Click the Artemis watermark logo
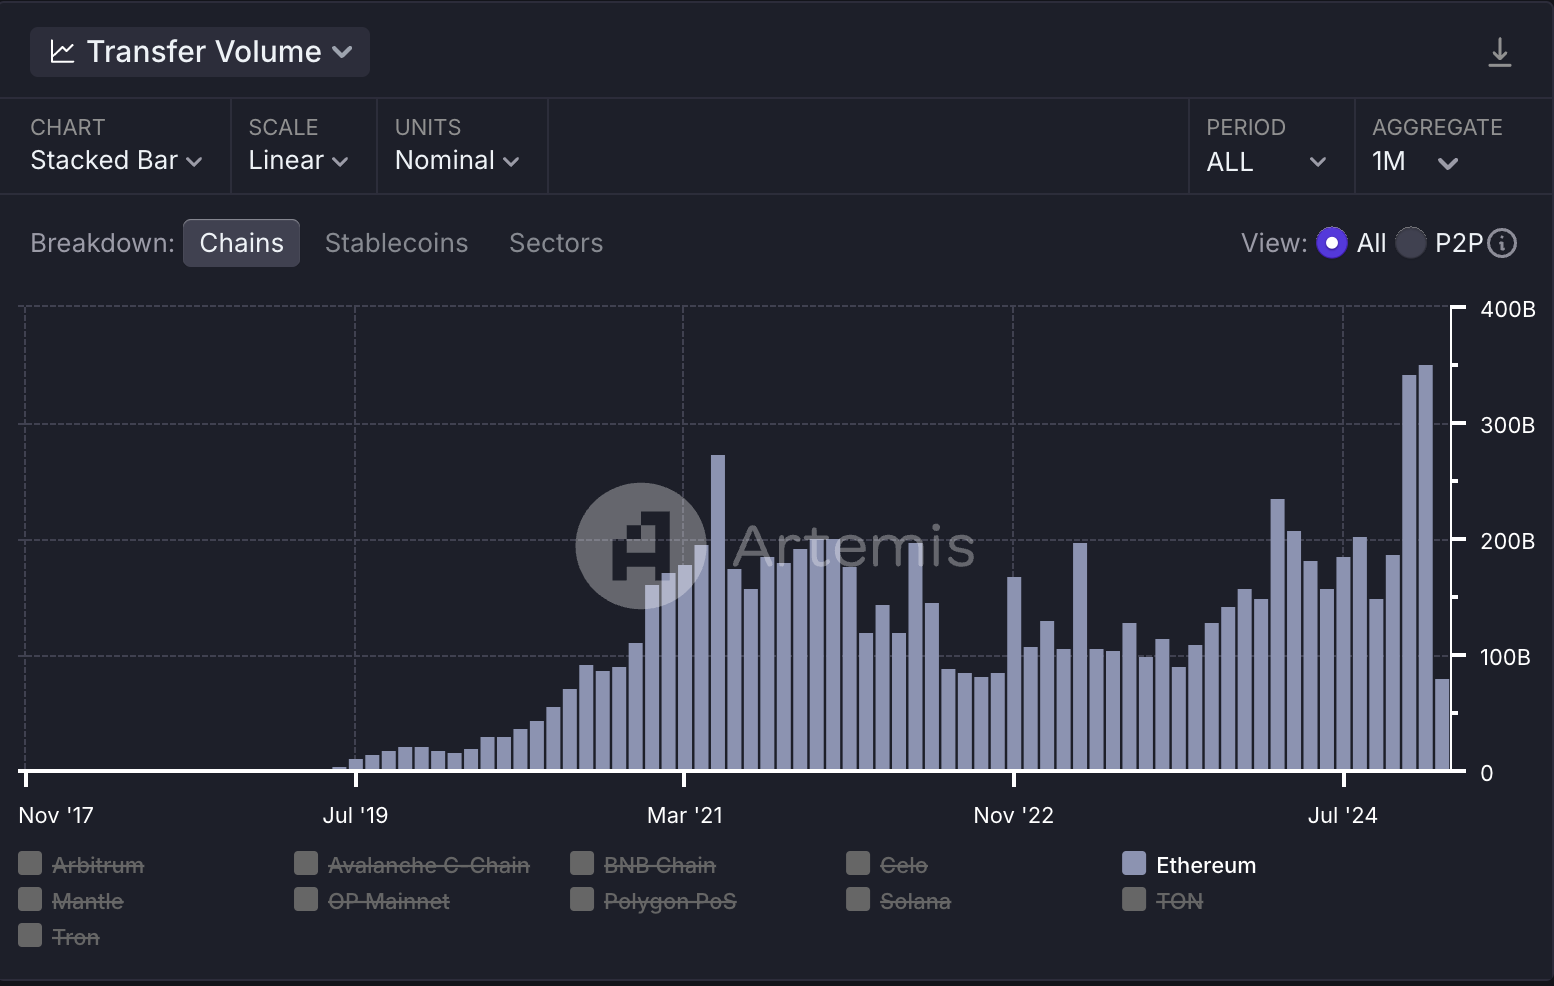The height and width of the screenshot is (986, 1554). [x=640, y=546]
